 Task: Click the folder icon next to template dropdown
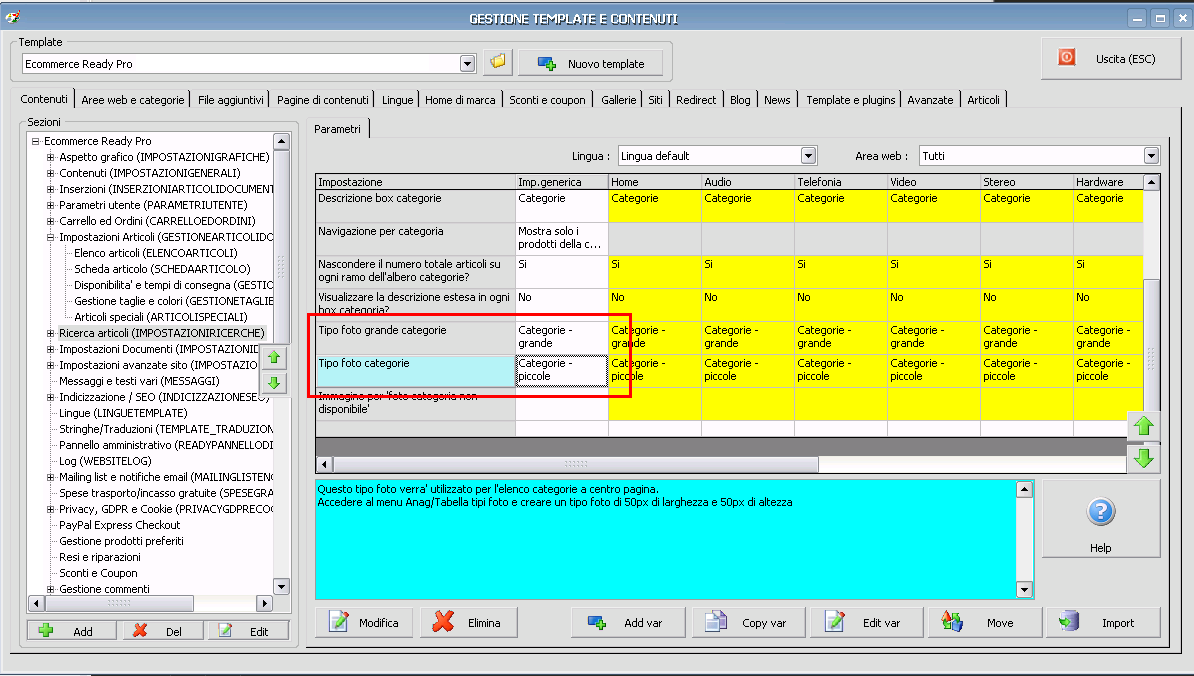click(x=497, y=63)
